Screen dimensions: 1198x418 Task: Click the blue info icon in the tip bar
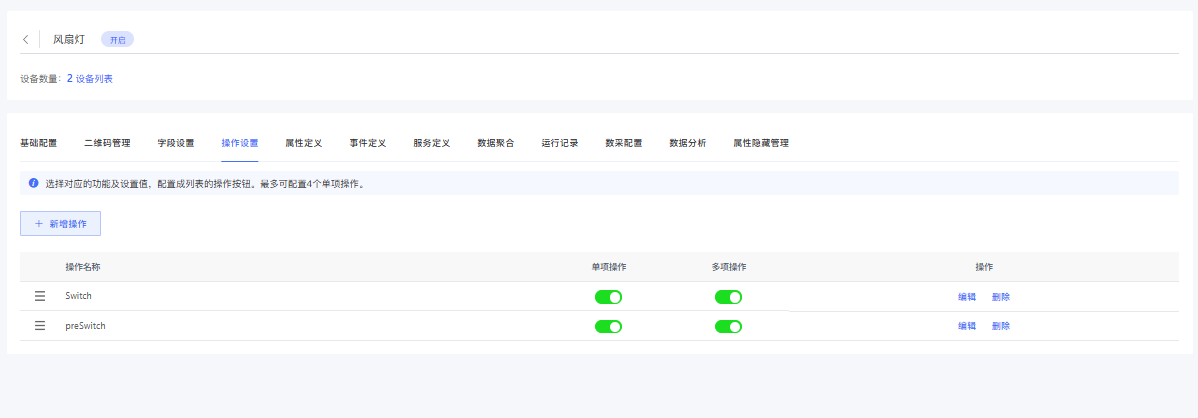pos(33,184)
